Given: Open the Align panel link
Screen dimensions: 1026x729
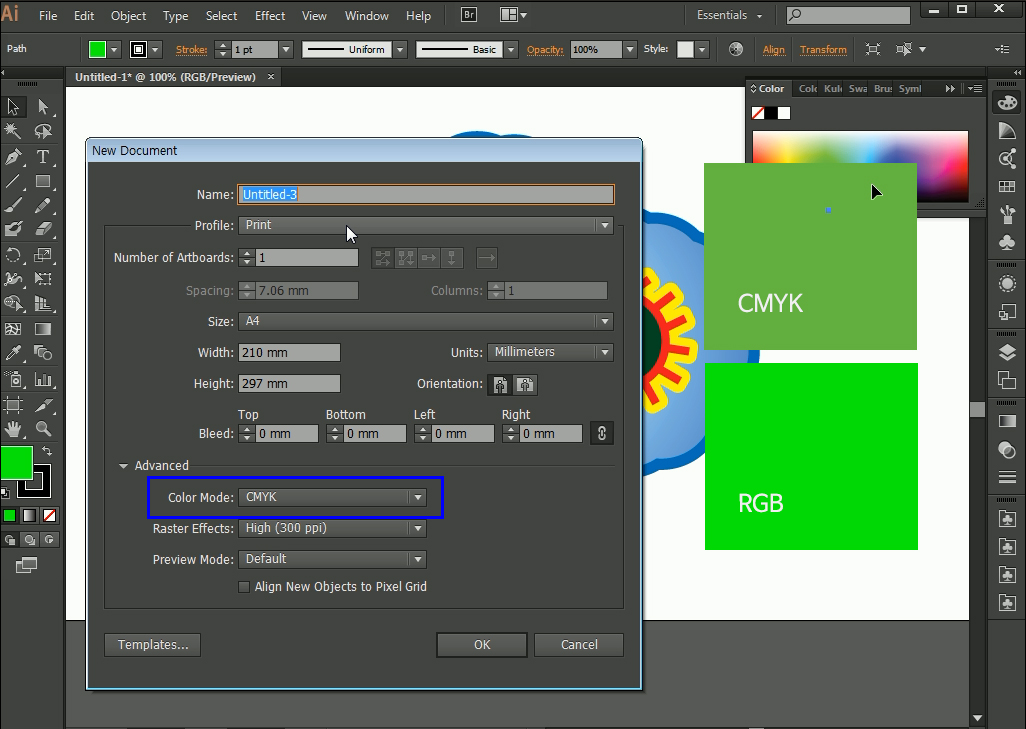Looking at the screenshot, I should (773, 50).
